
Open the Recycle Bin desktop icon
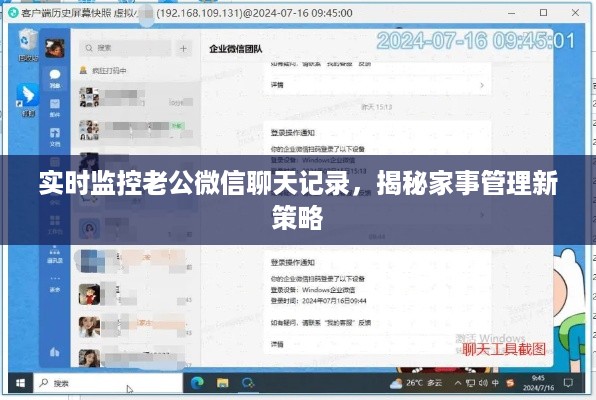click(28, 45)
